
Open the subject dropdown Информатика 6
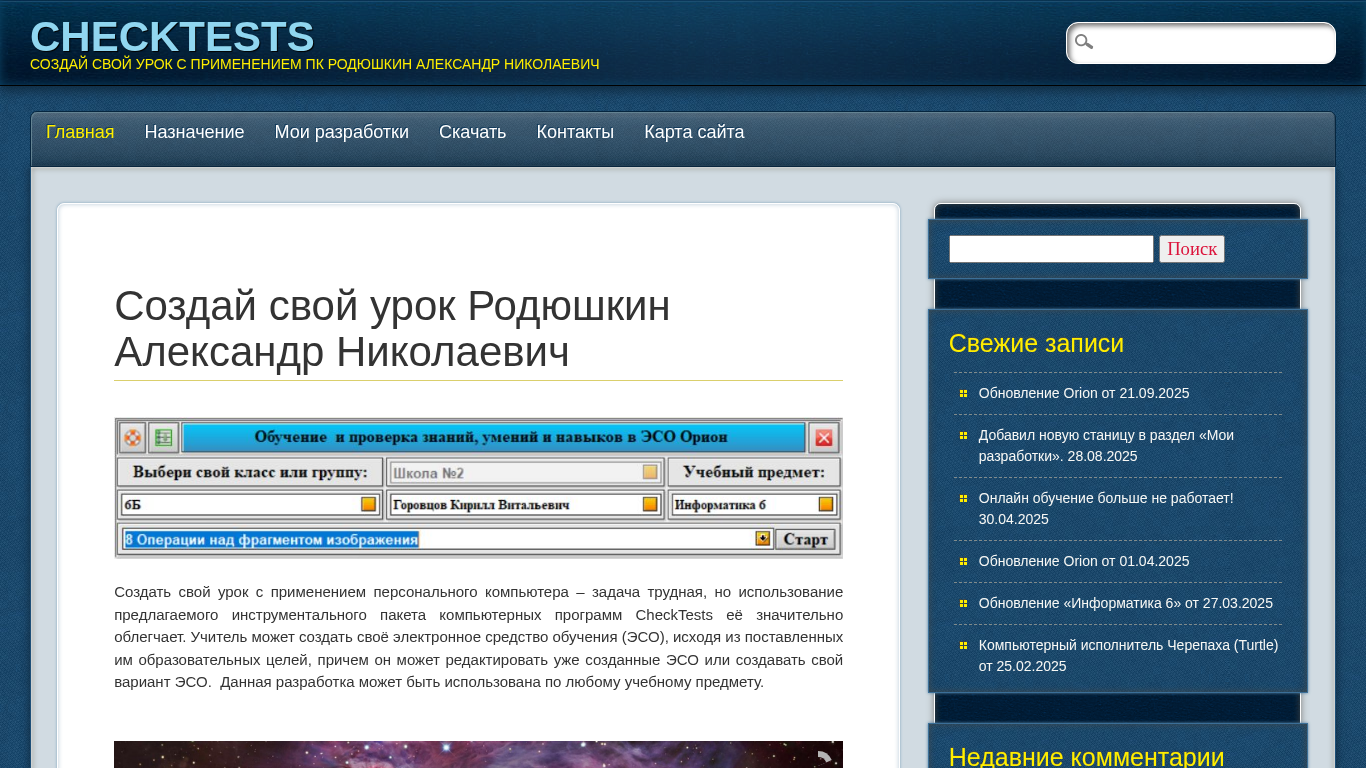tap(826, 504)
